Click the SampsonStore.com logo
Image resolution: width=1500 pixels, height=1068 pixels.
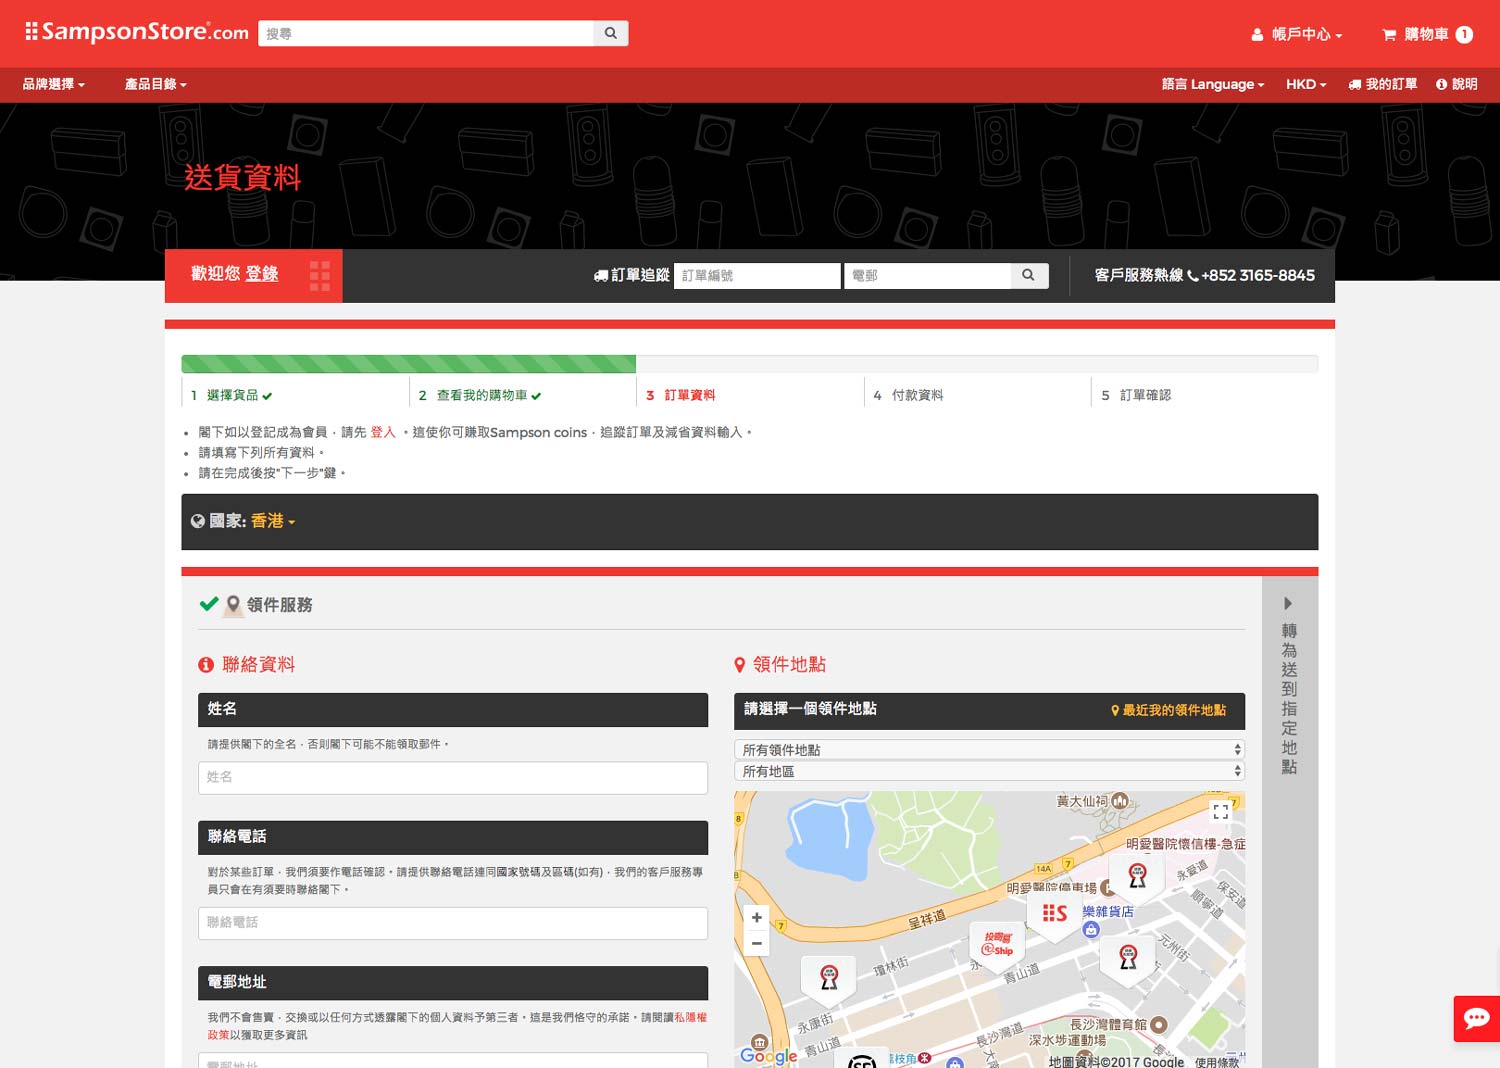click(137, 32)
